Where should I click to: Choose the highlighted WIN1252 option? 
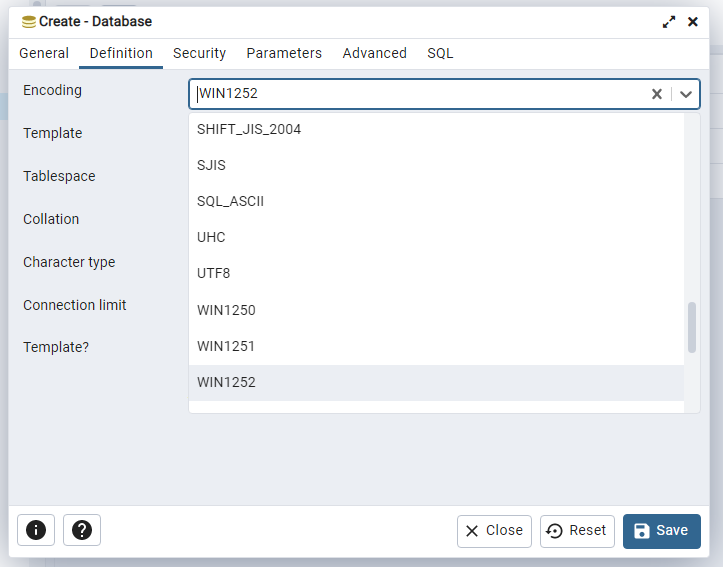click(226, 382)
